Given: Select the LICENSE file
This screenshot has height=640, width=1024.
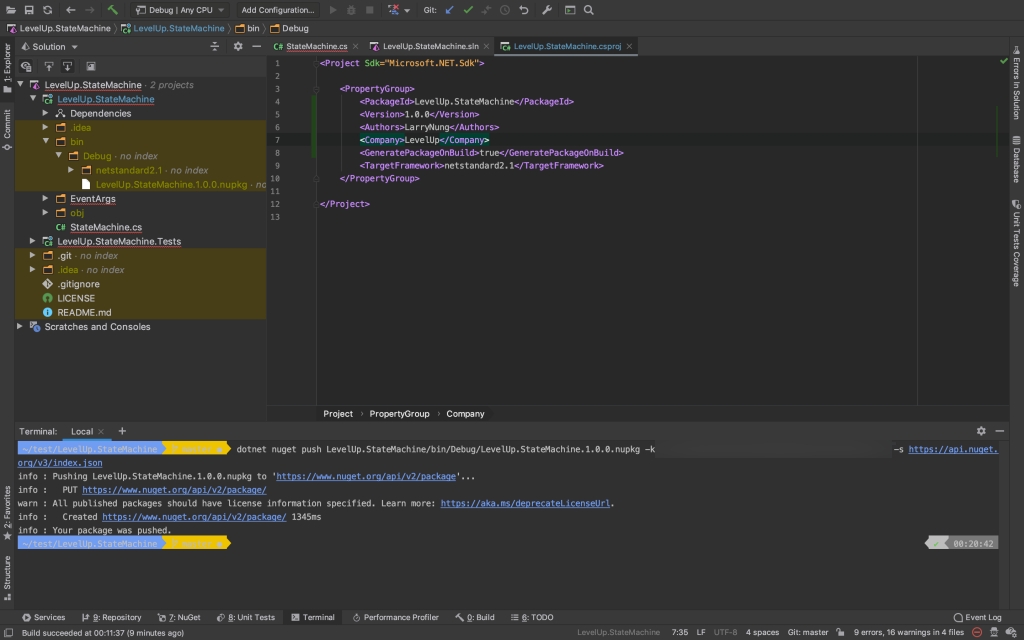Looking at the screenshot, I should click(x=76, y=298).
